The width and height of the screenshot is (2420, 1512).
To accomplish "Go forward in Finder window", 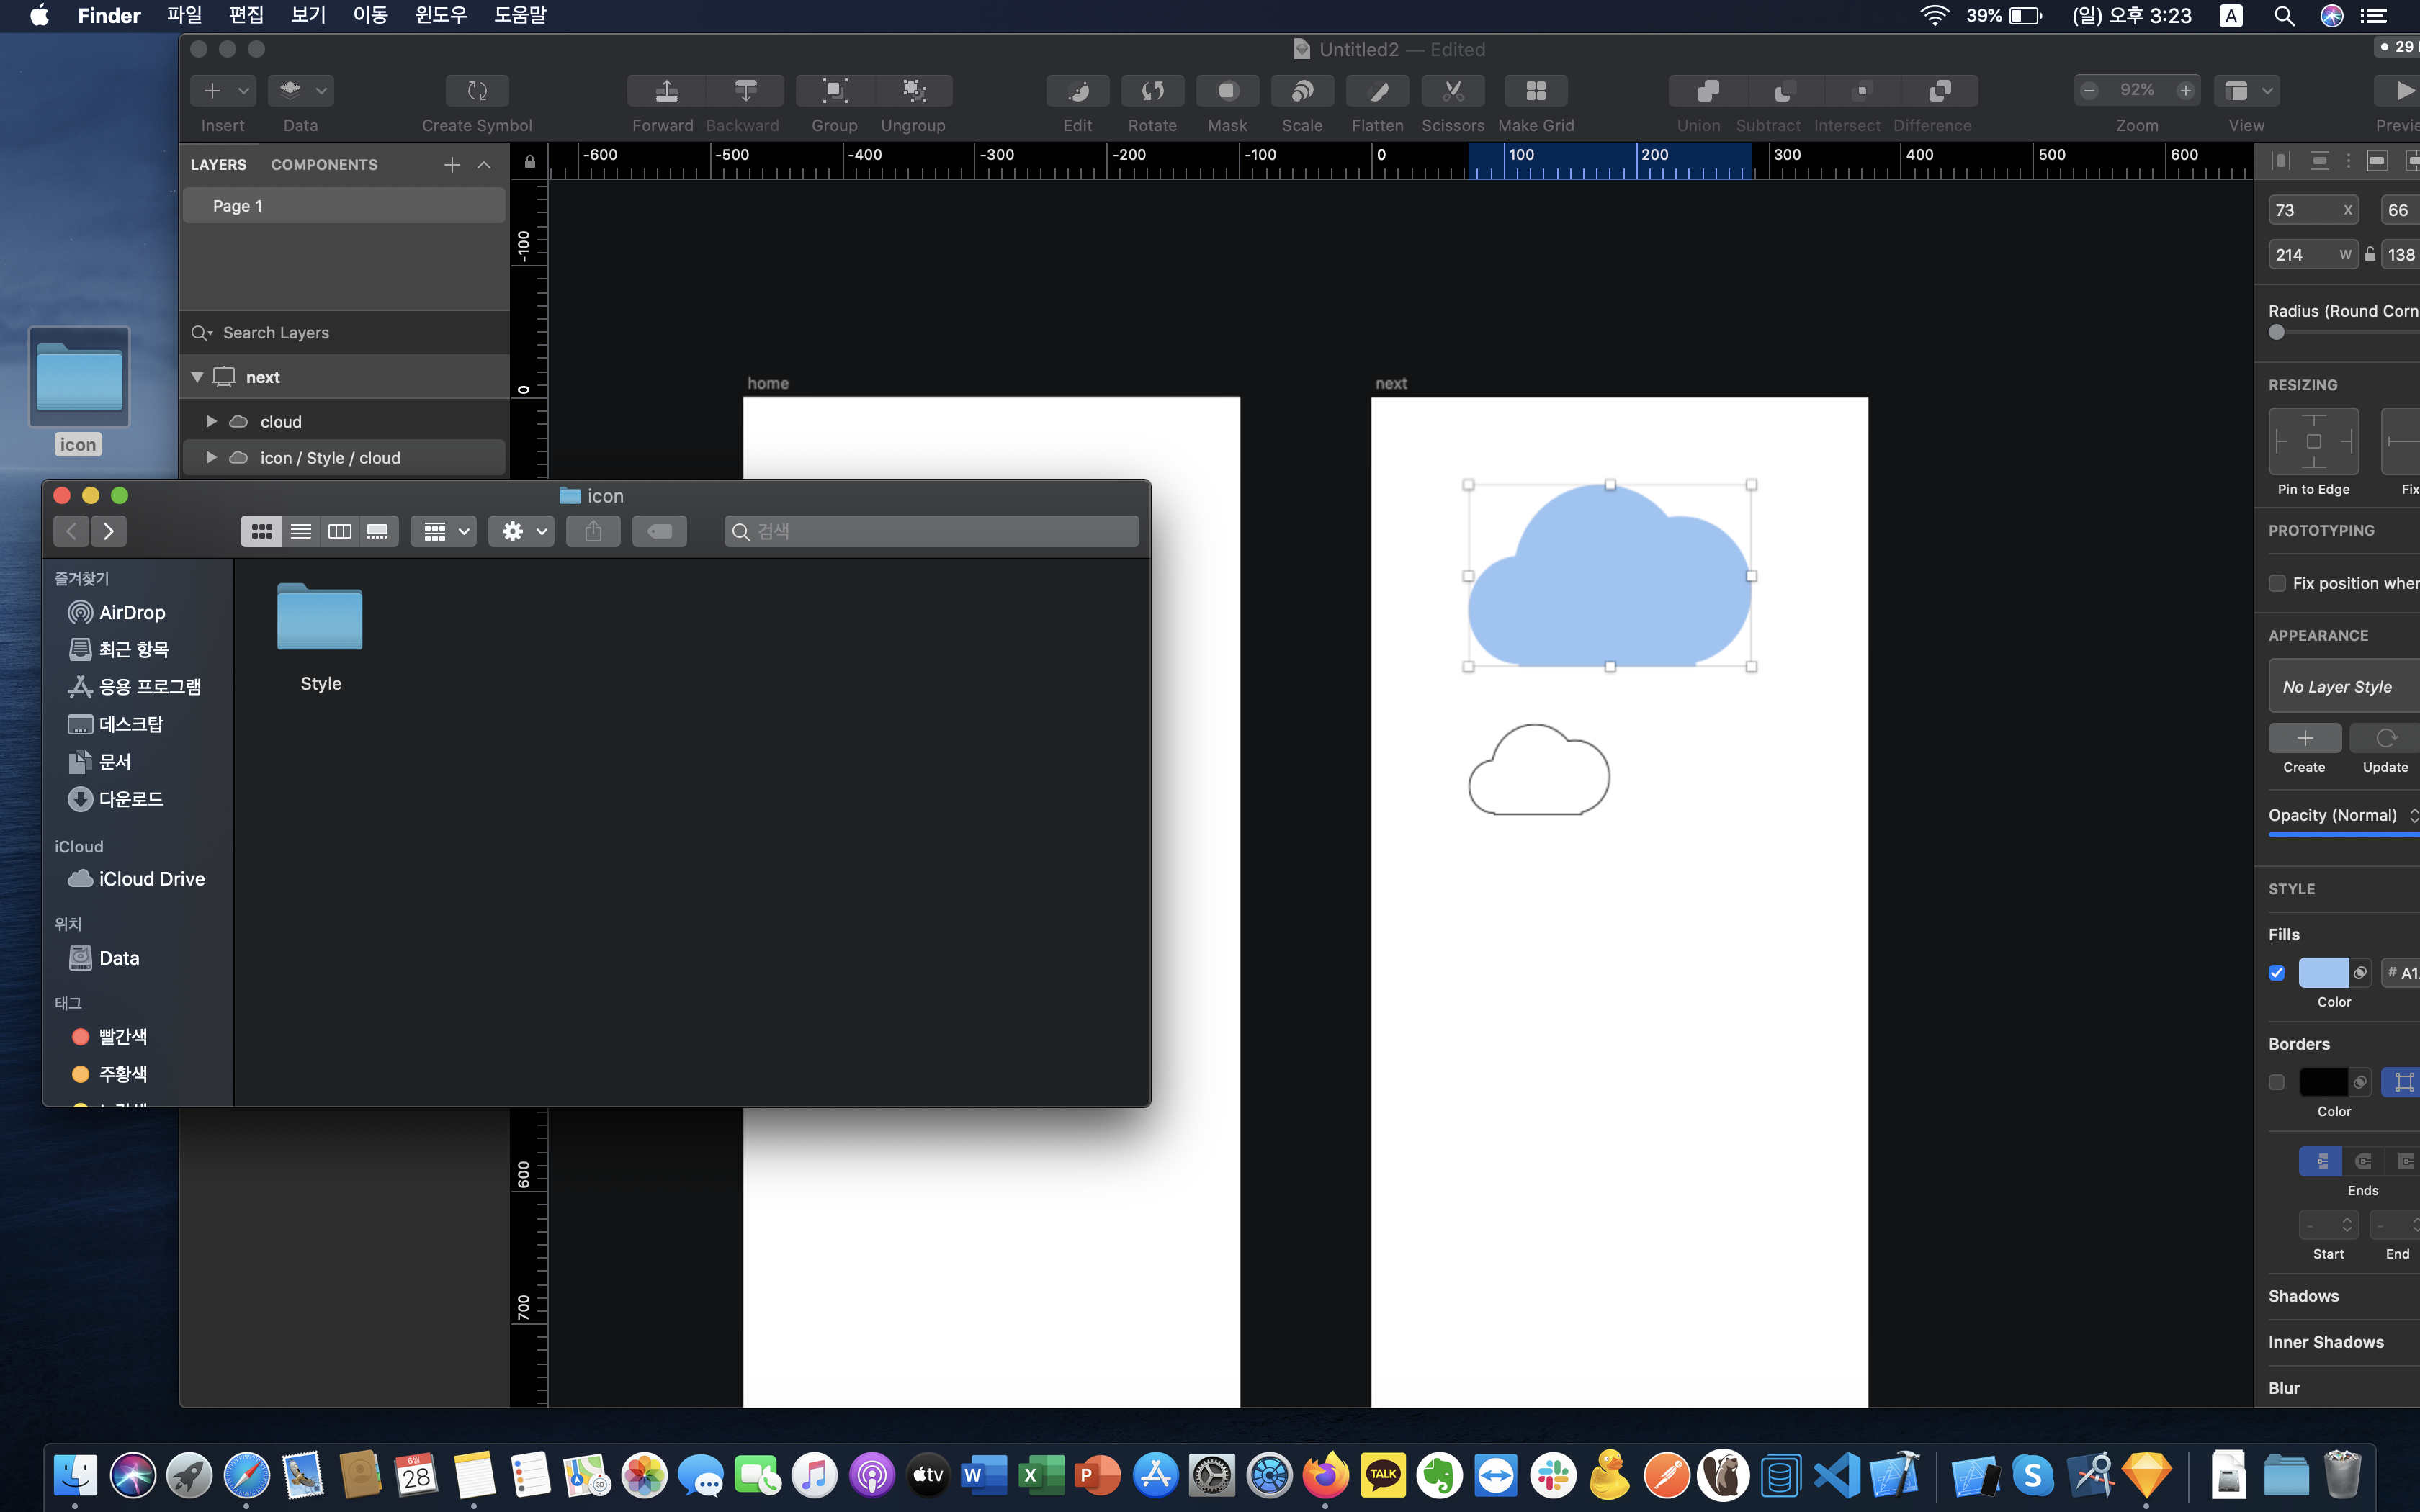I will tap(109, 531).
